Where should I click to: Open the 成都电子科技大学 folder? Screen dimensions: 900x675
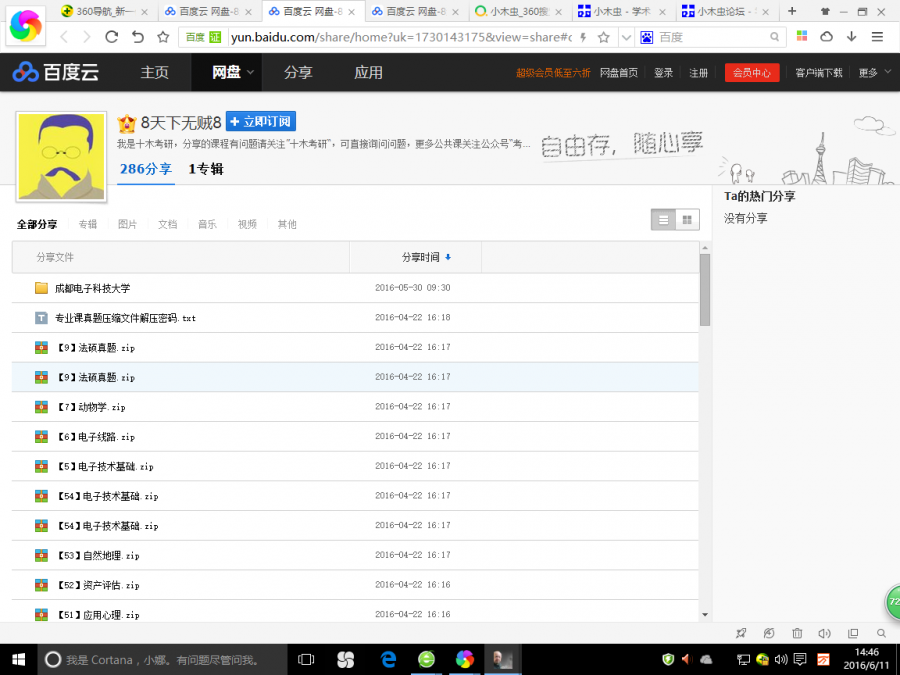(x=92, y=288)
